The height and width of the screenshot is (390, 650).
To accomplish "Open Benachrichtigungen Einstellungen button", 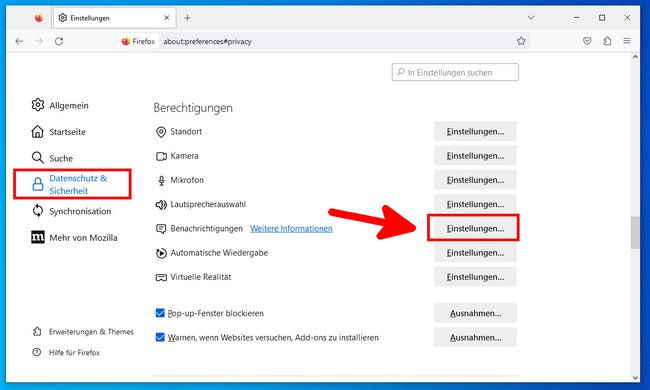I will (x=475, y=228).
